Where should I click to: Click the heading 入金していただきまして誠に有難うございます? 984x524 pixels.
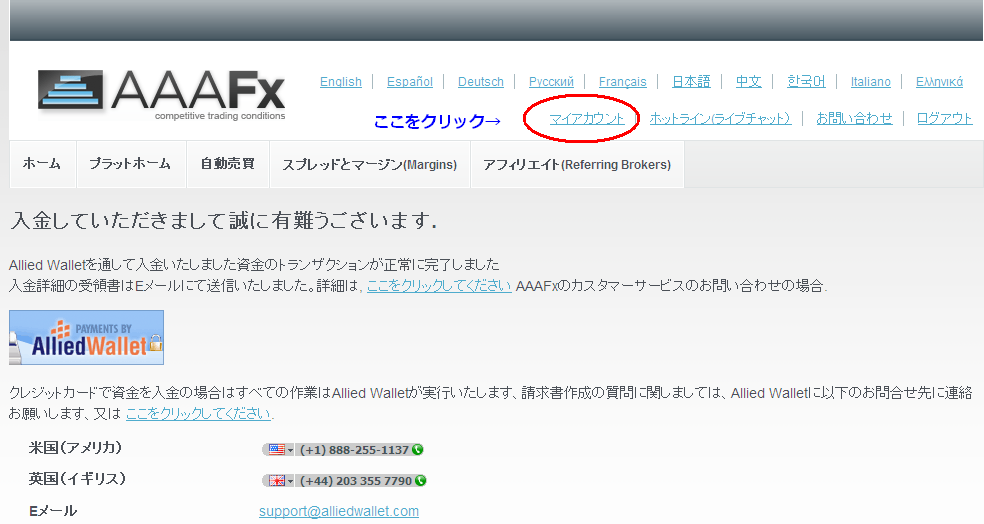tap(223, 220)
